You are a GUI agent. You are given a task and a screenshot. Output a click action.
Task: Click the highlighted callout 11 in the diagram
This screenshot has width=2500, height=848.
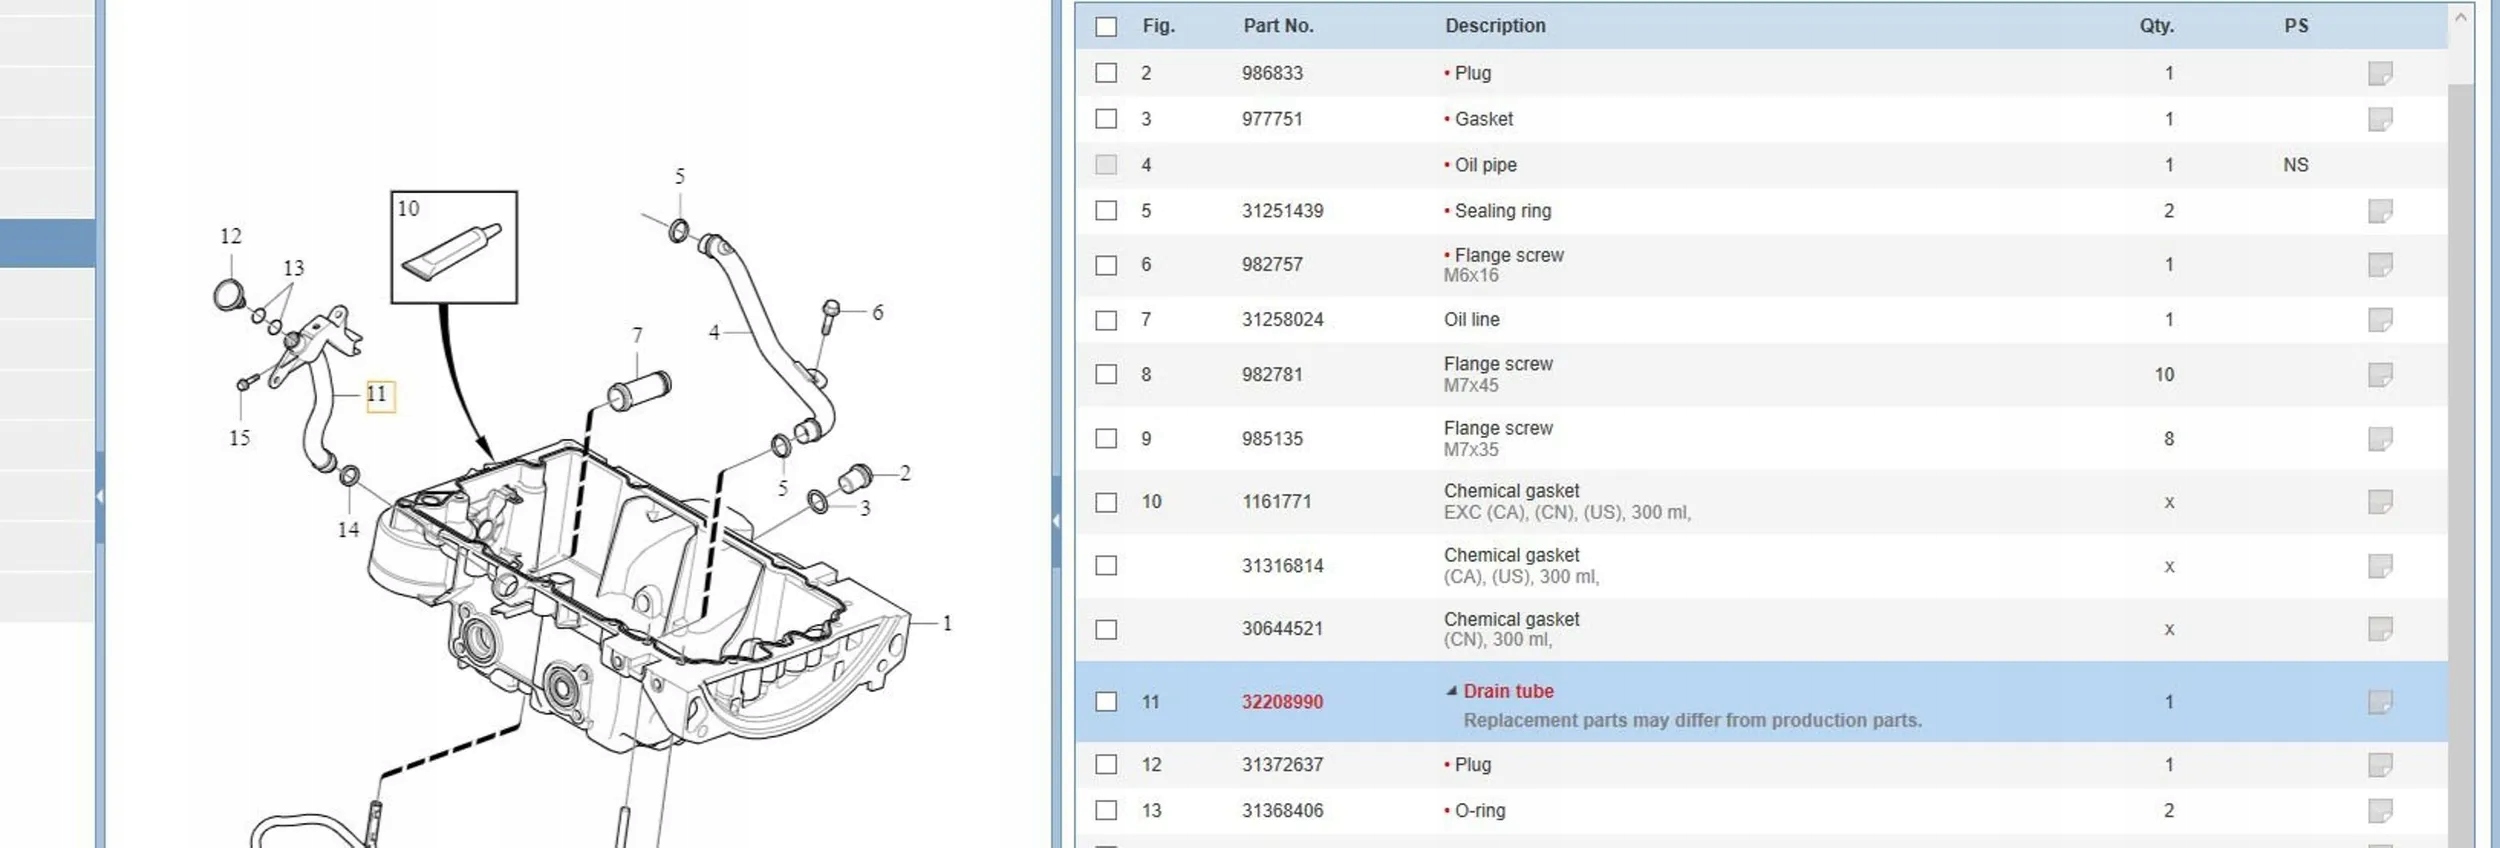[378, 395]
